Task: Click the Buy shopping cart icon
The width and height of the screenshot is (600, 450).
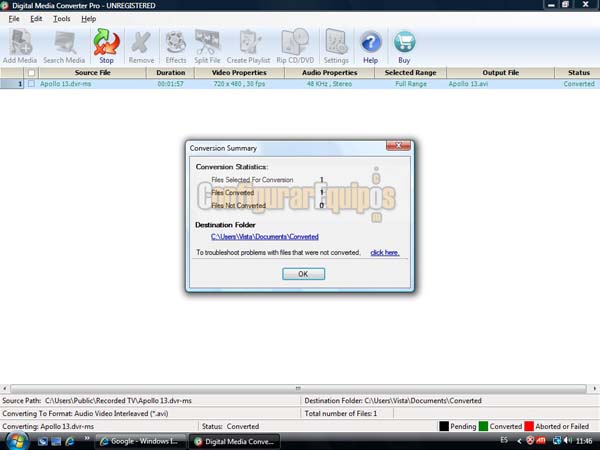Action: [x=404, y=46]
